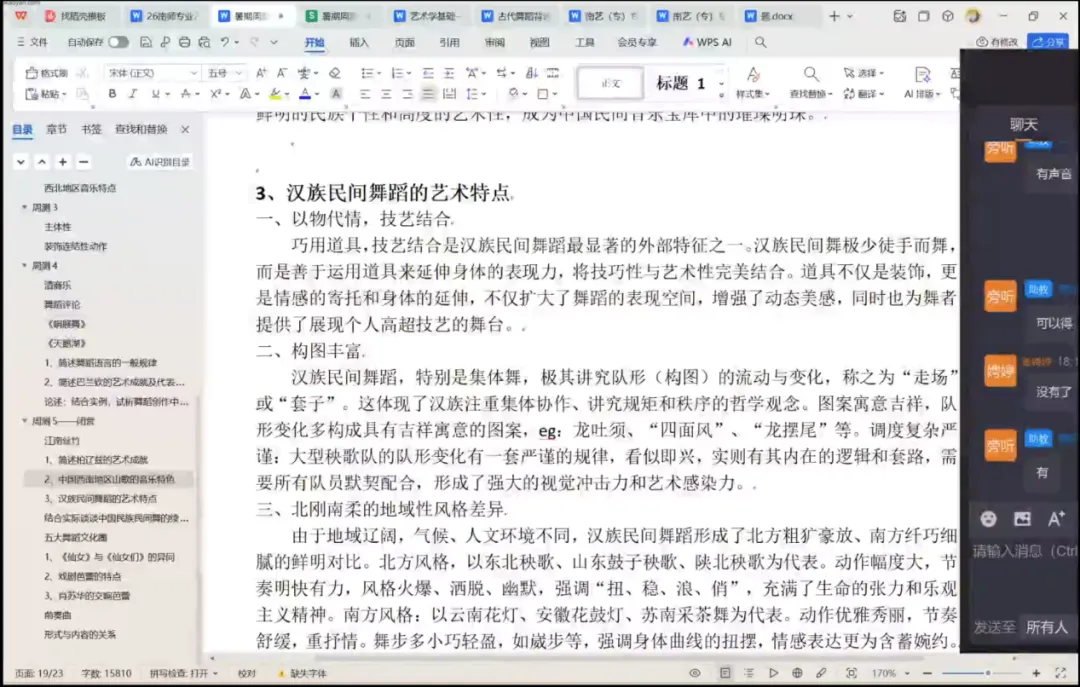The image size is (1080, 687).
Task: Close the navigation pane
Action: click(185, 129)
